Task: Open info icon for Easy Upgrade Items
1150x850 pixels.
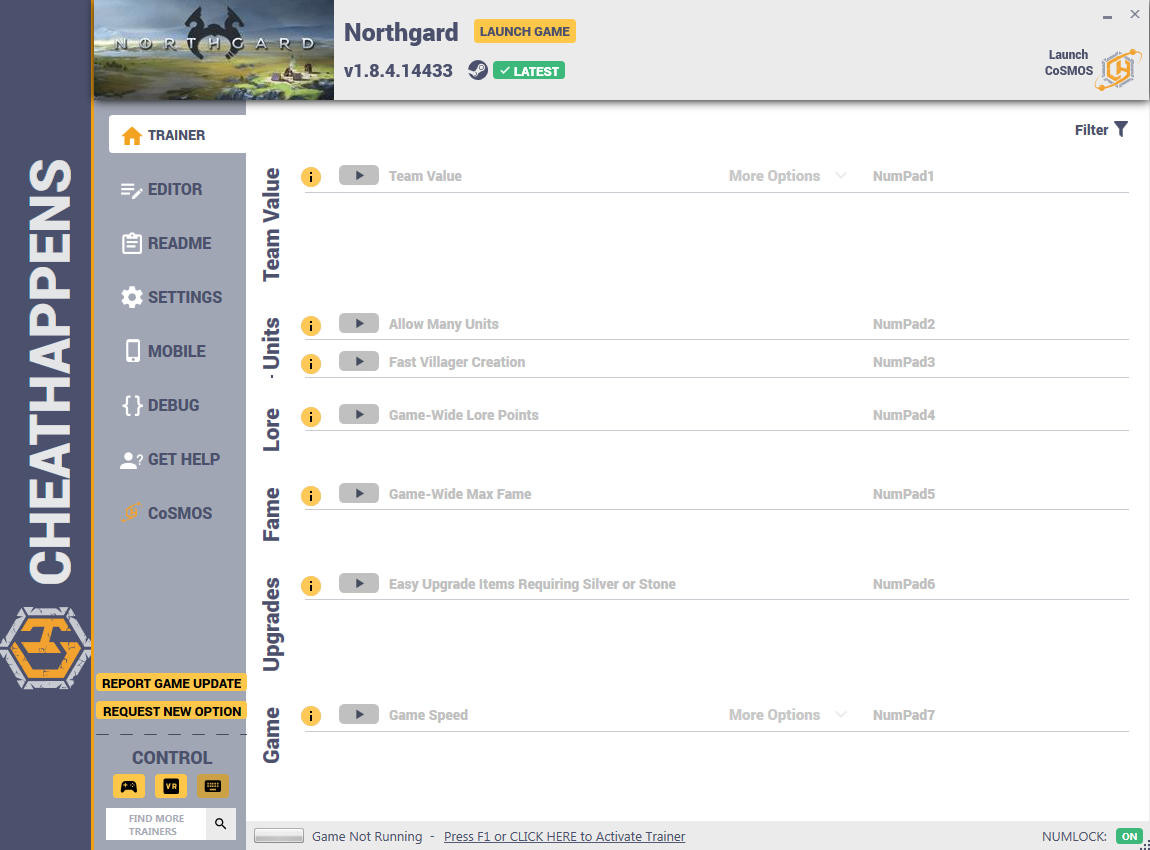Action: pyautogui.click(x=311, y=586)
